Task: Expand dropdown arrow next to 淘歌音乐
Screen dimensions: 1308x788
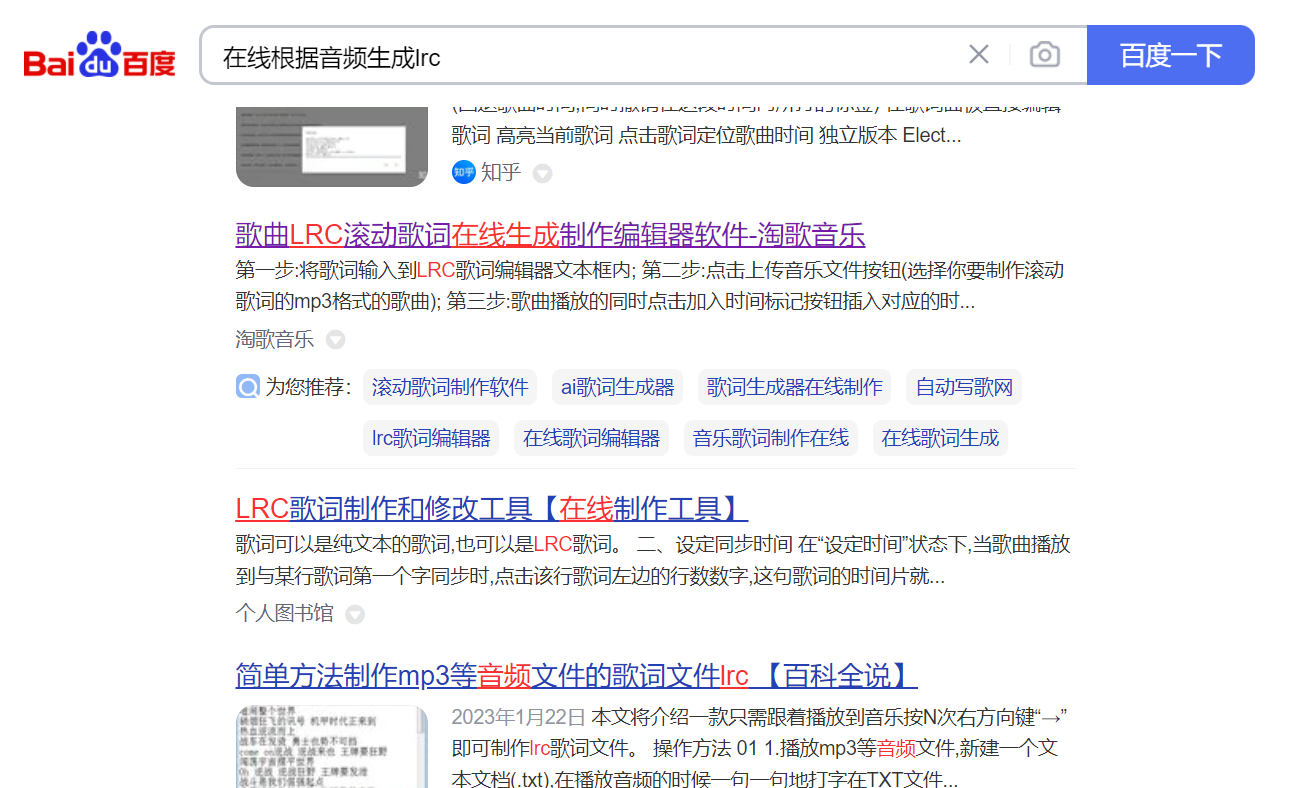Action: 336,340
